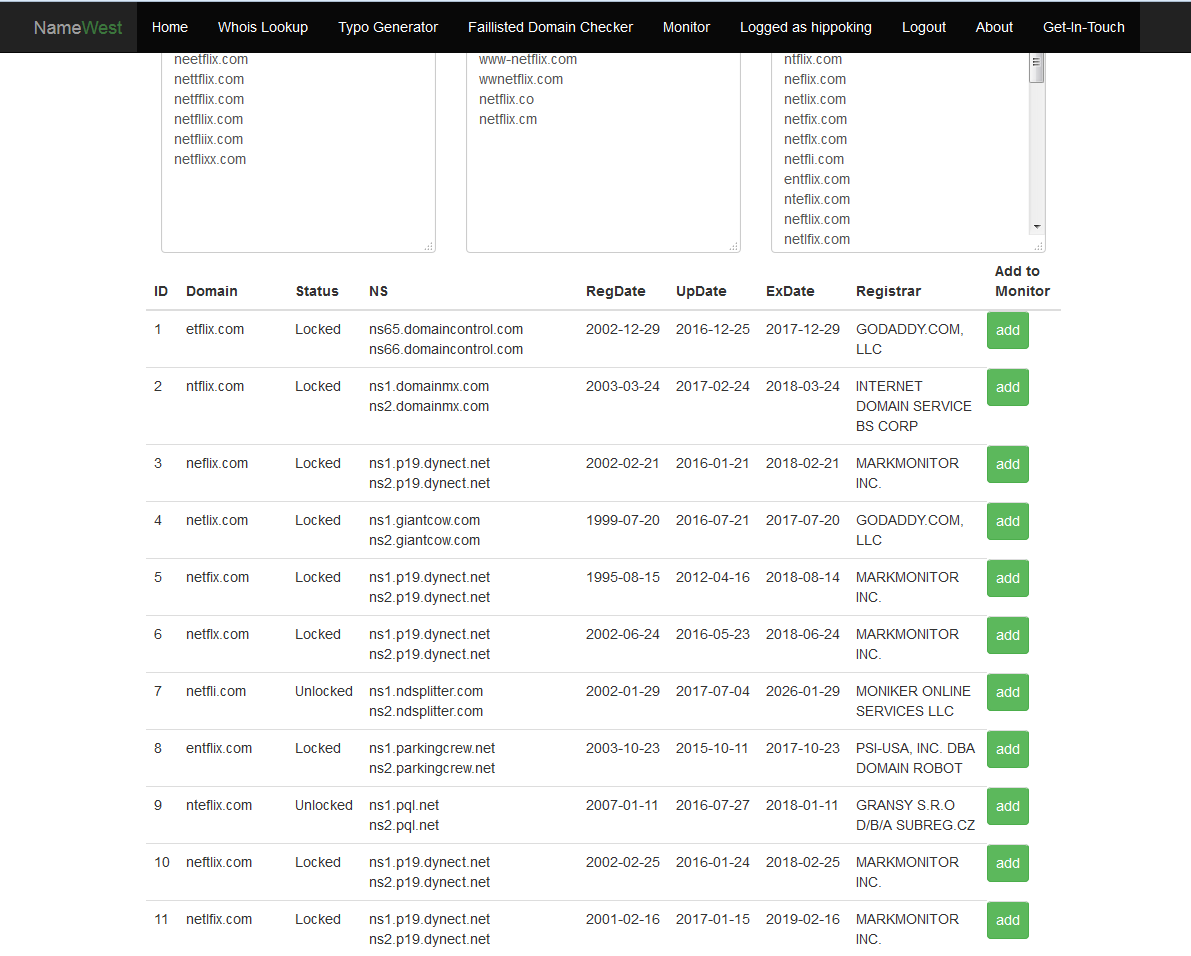This screenshot has height=956, width=1191.
Task: Open the Monitor page
Action: (686, 27)
